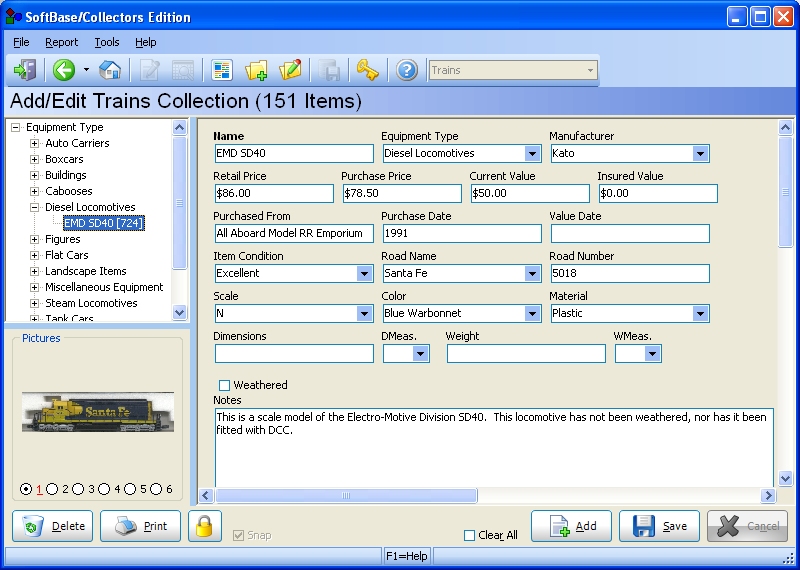Toggle the Clear All checkbox
The height and width of the screenshot is (570, 800).
point(469,535)
